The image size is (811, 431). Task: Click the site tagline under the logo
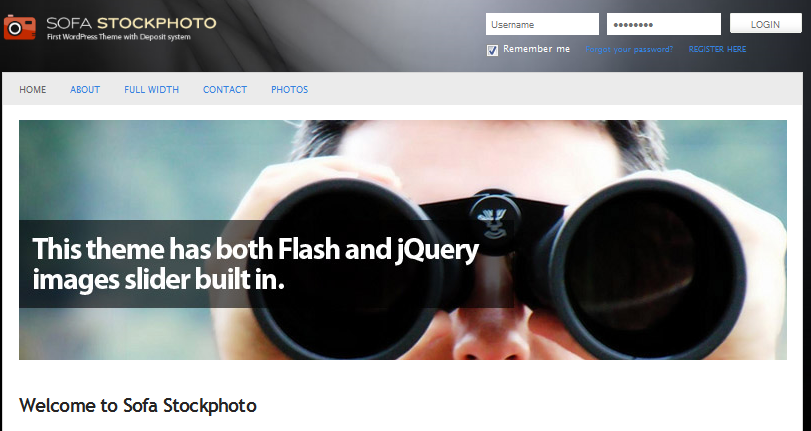[x=118, y=37]
